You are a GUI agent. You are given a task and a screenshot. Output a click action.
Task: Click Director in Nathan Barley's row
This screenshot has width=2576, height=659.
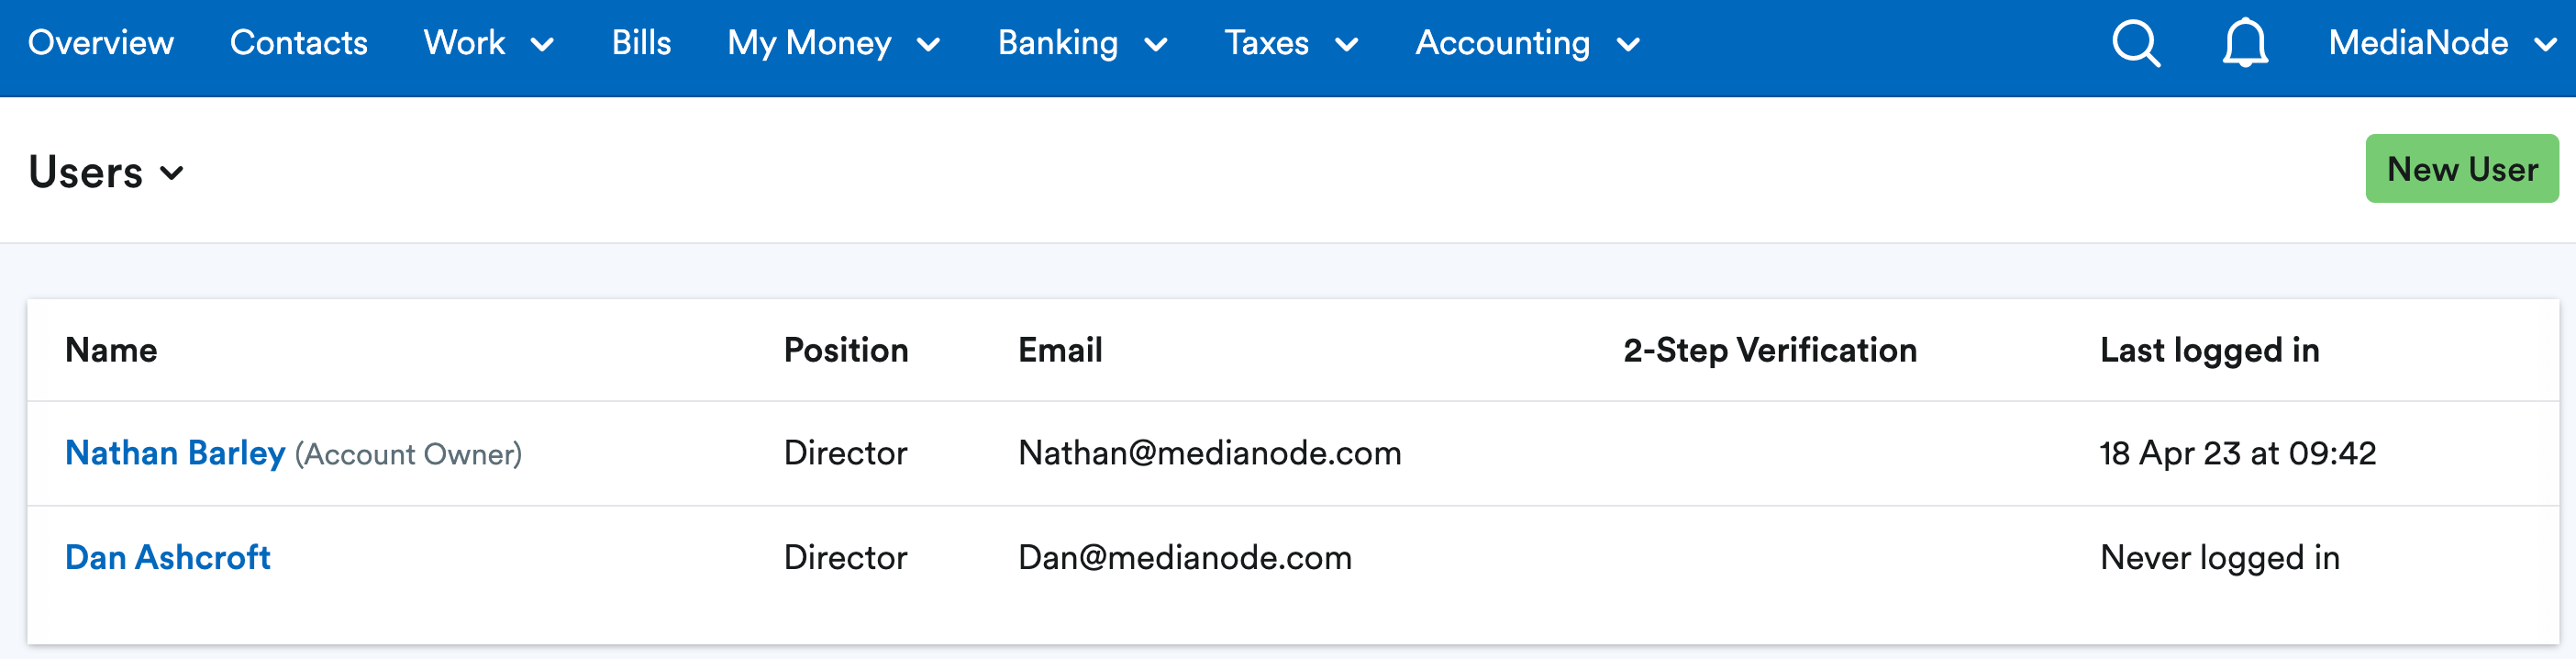point(846,453)
